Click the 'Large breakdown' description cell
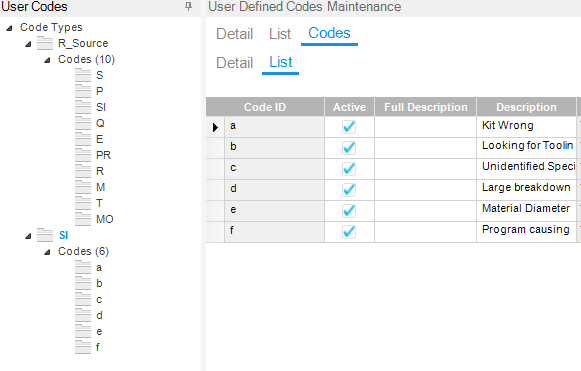Viewport: 581px width, 371px height. 526,190
